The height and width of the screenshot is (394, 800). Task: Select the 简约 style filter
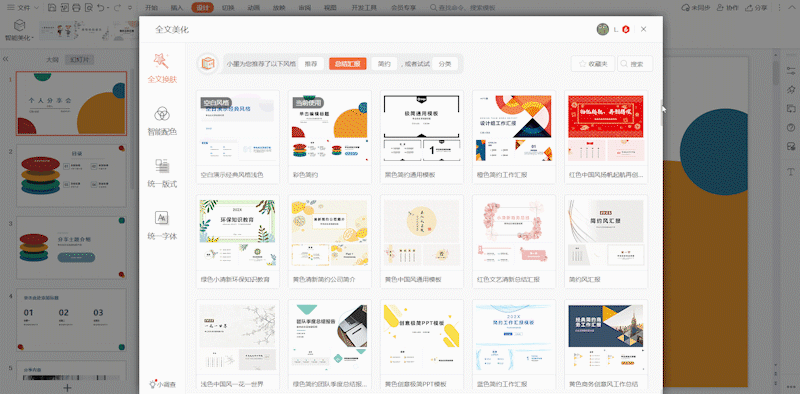pyautogui.click(x=384, y=64)
